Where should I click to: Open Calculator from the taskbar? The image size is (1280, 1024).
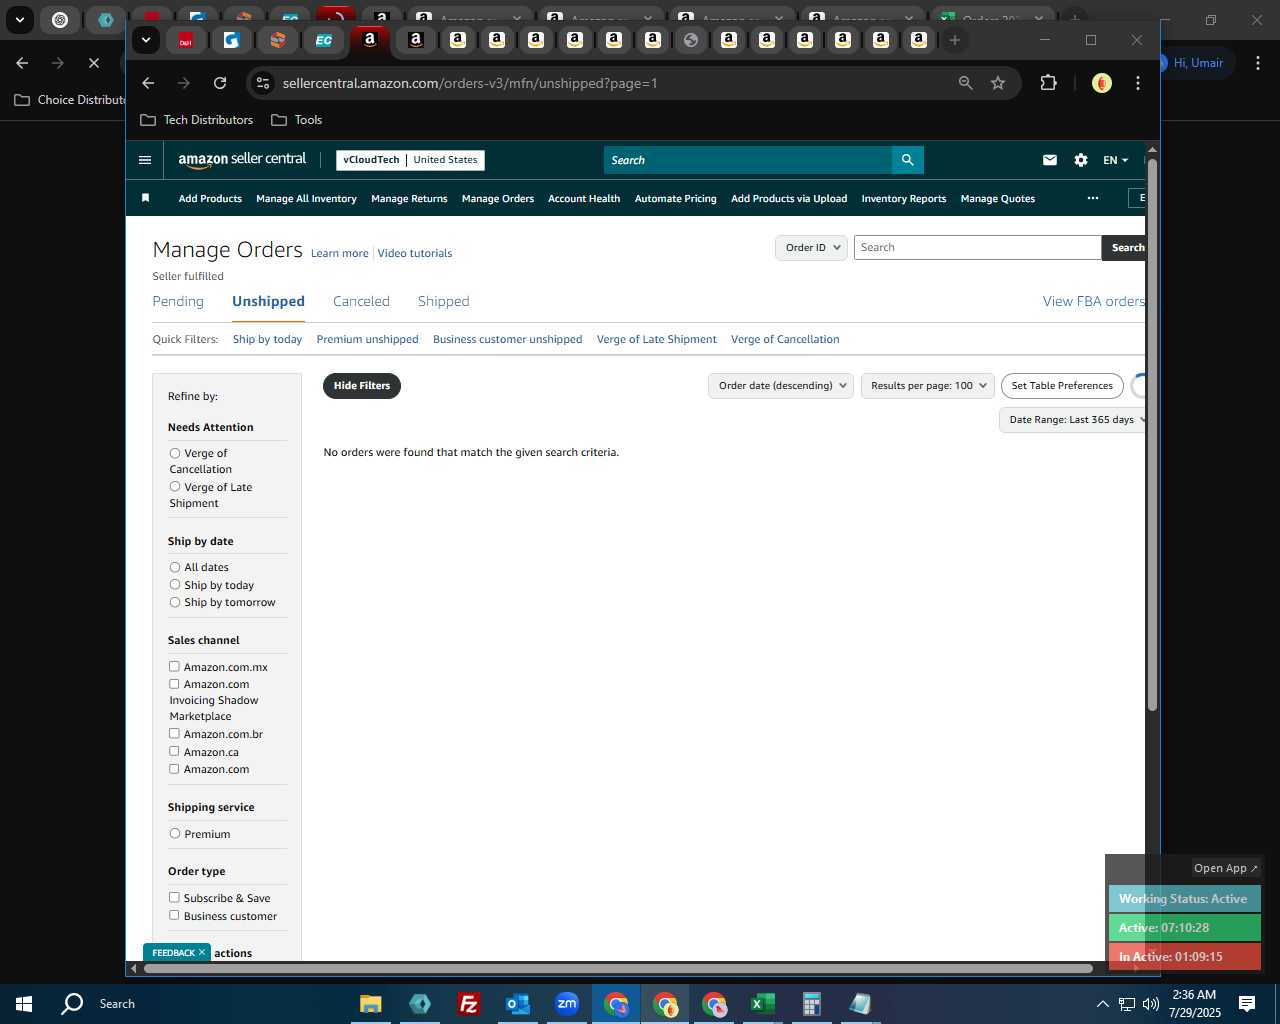point(812,1004)
